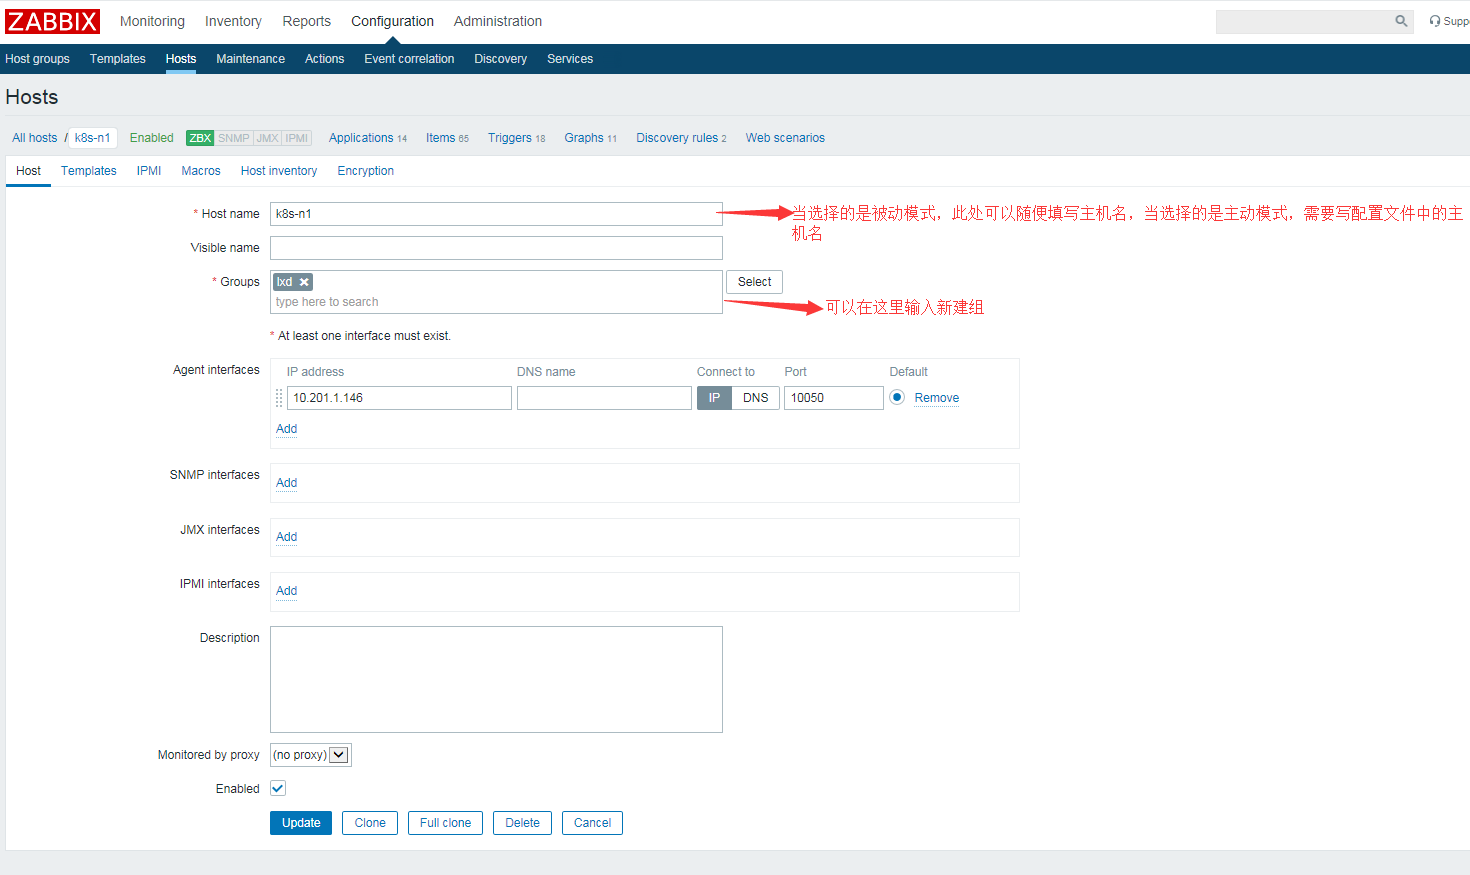The width and height of the screenshot is (1470, 875).
Task: Click the Cancel button
Action: [x=592, y=823]
